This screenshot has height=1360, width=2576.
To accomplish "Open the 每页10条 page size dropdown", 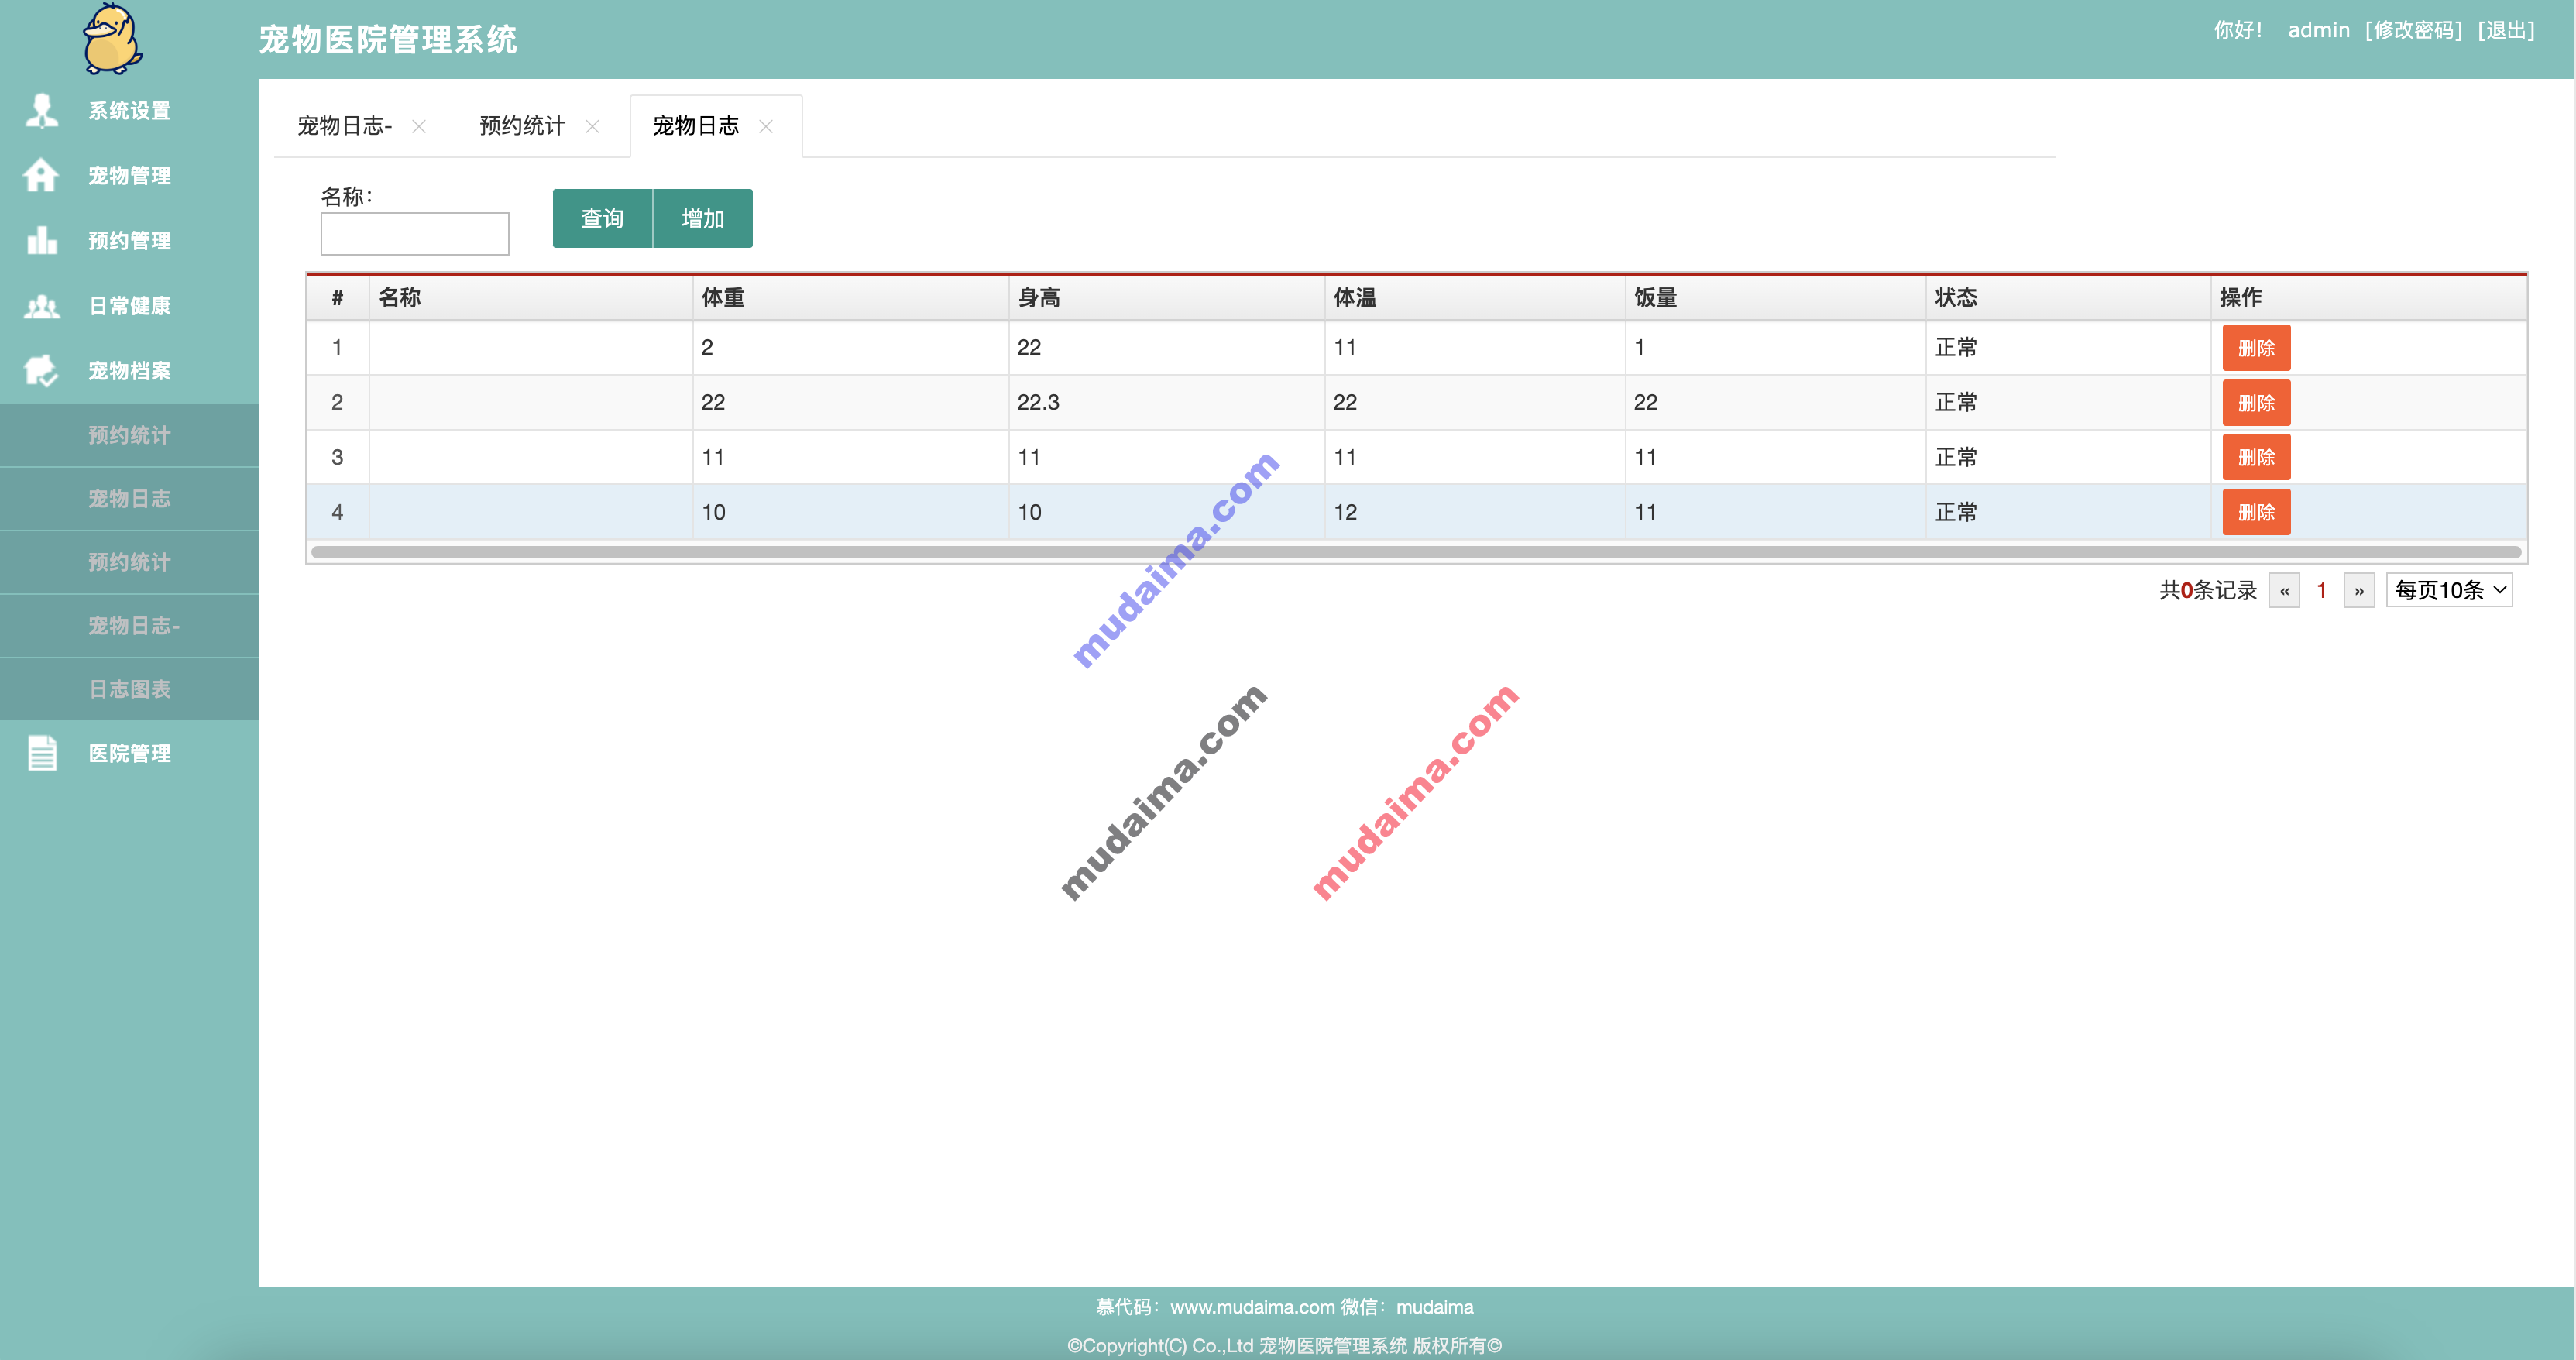I will pyautogui.click(x=2449, y=590).
